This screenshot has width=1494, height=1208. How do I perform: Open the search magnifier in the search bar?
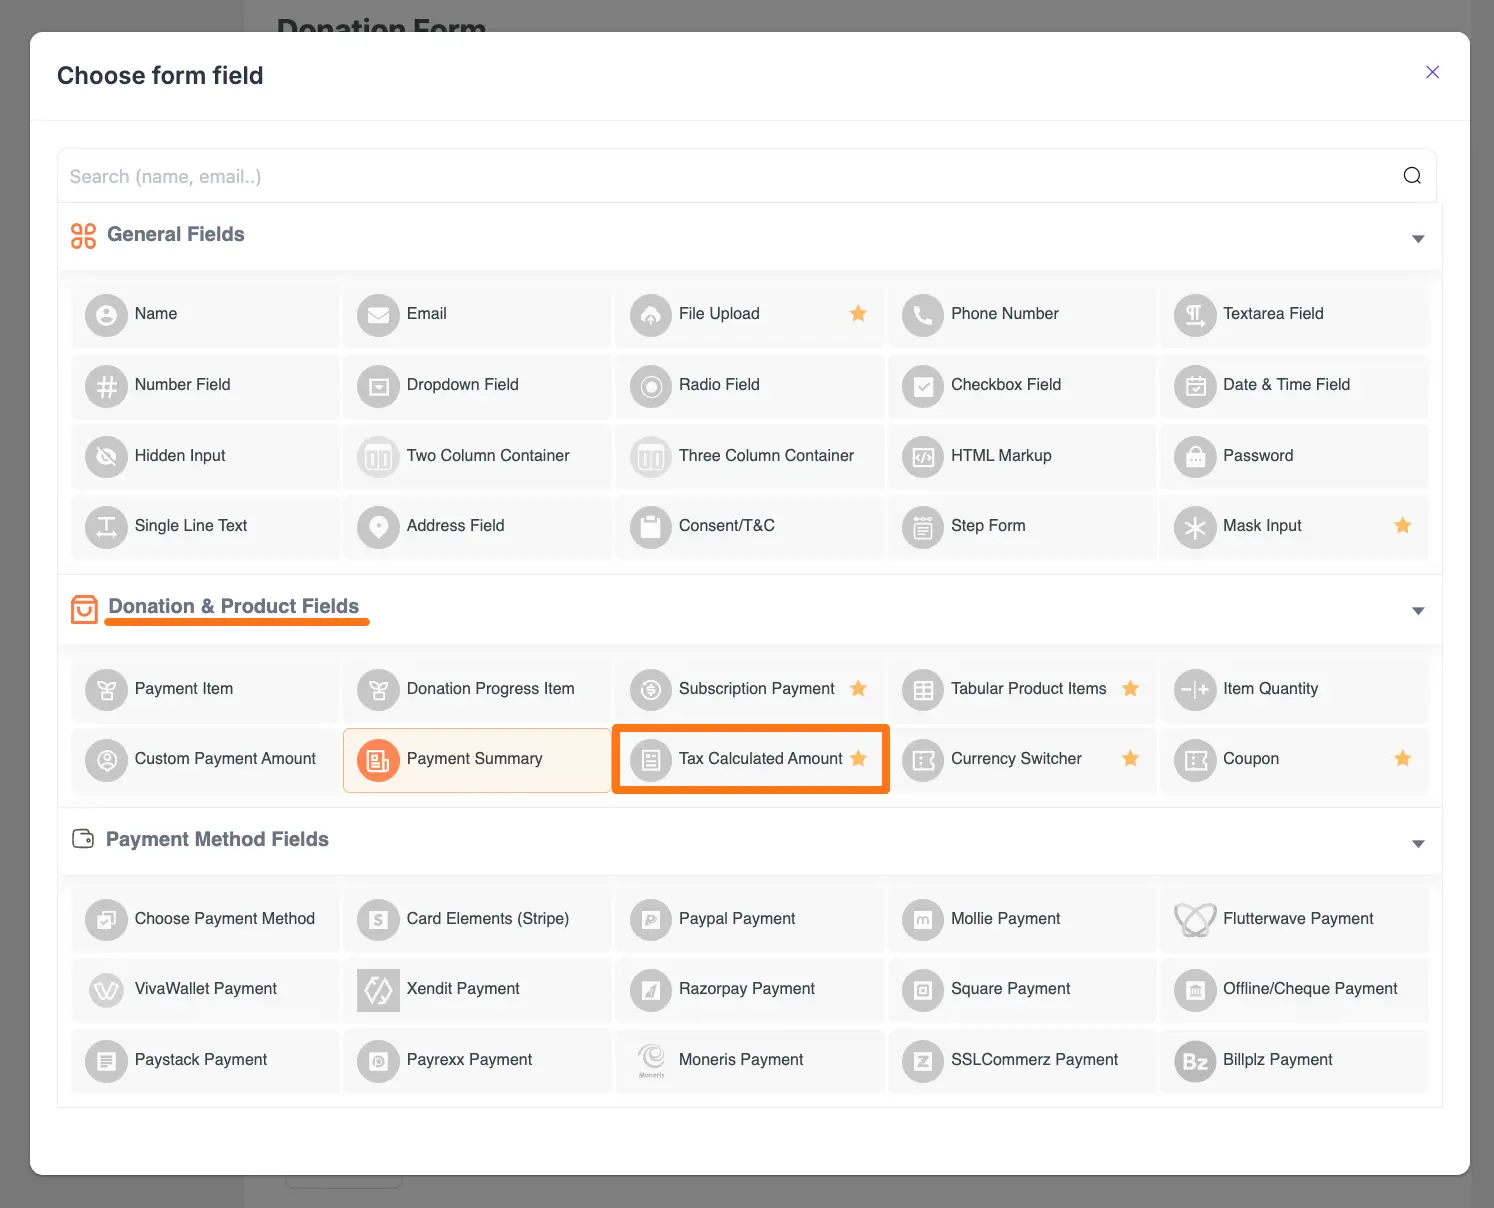pos(1412,175)
